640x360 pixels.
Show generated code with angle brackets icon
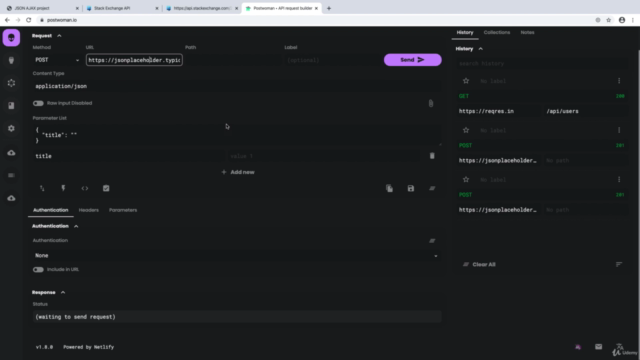coord(84,188)
